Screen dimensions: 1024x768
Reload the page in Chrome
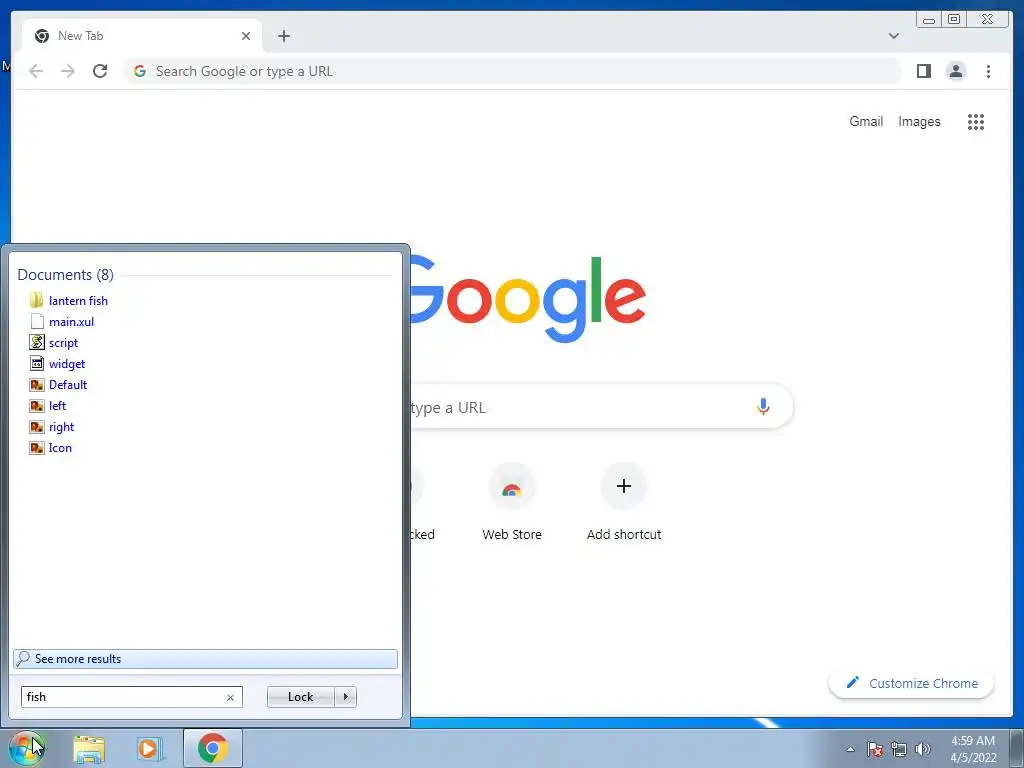coord(100,71)
